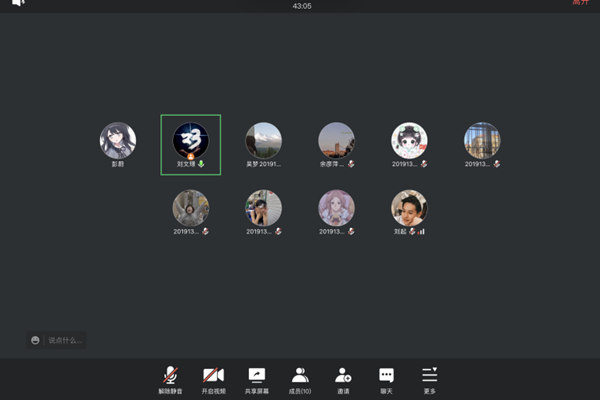Click 吴梦's mountain avatar
Screen dimensions: 600x400
(263, 141)
